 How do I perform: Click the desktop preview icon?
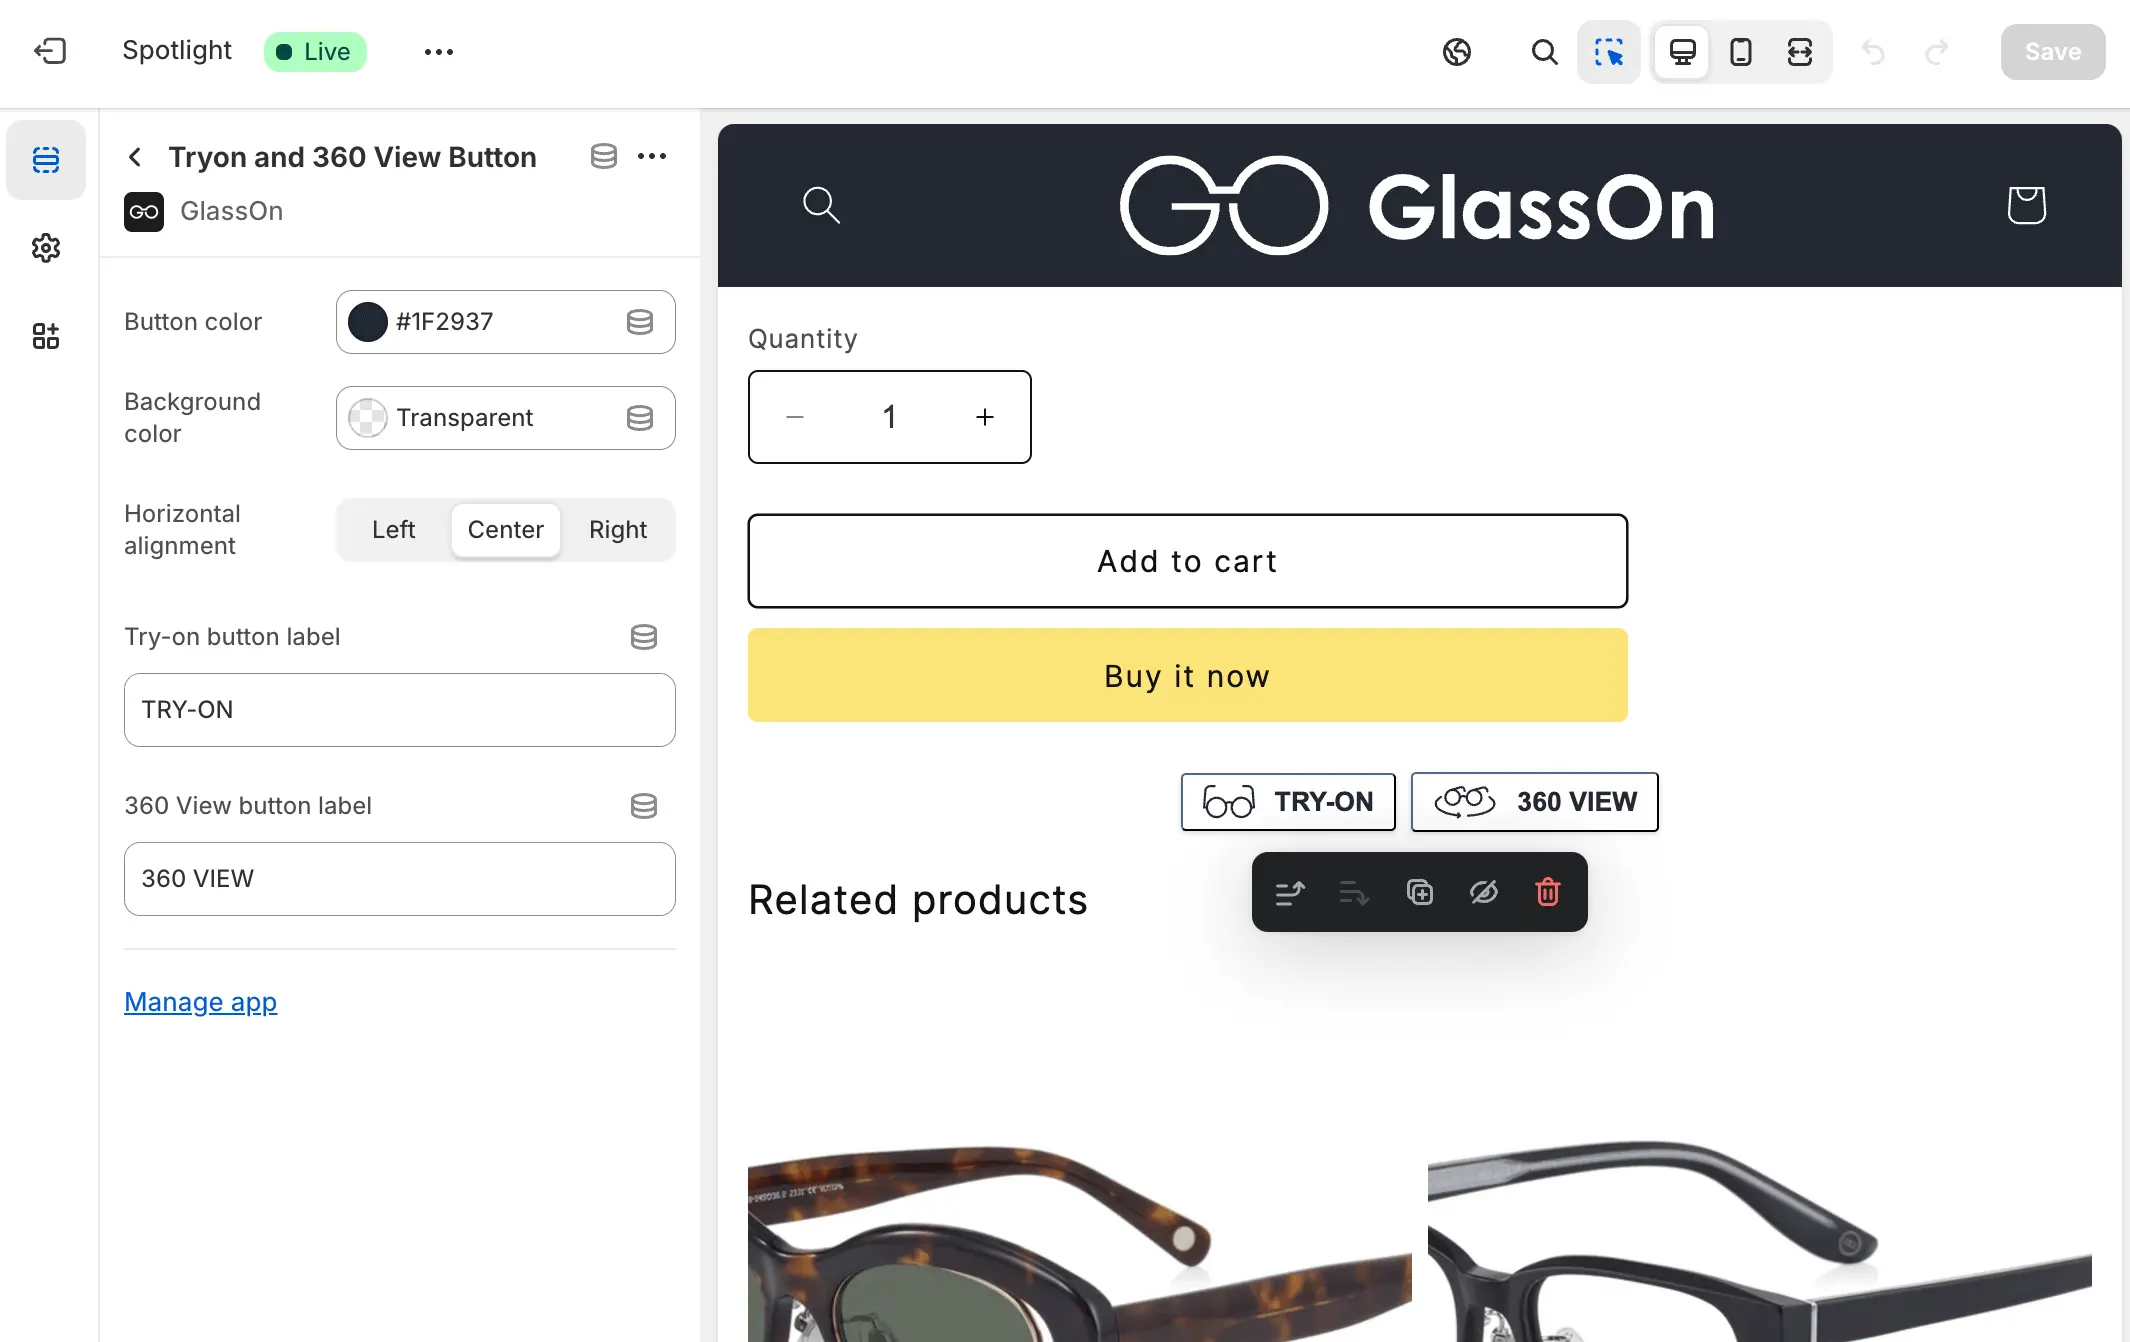pyautogui.click(x=1680, y=51)
